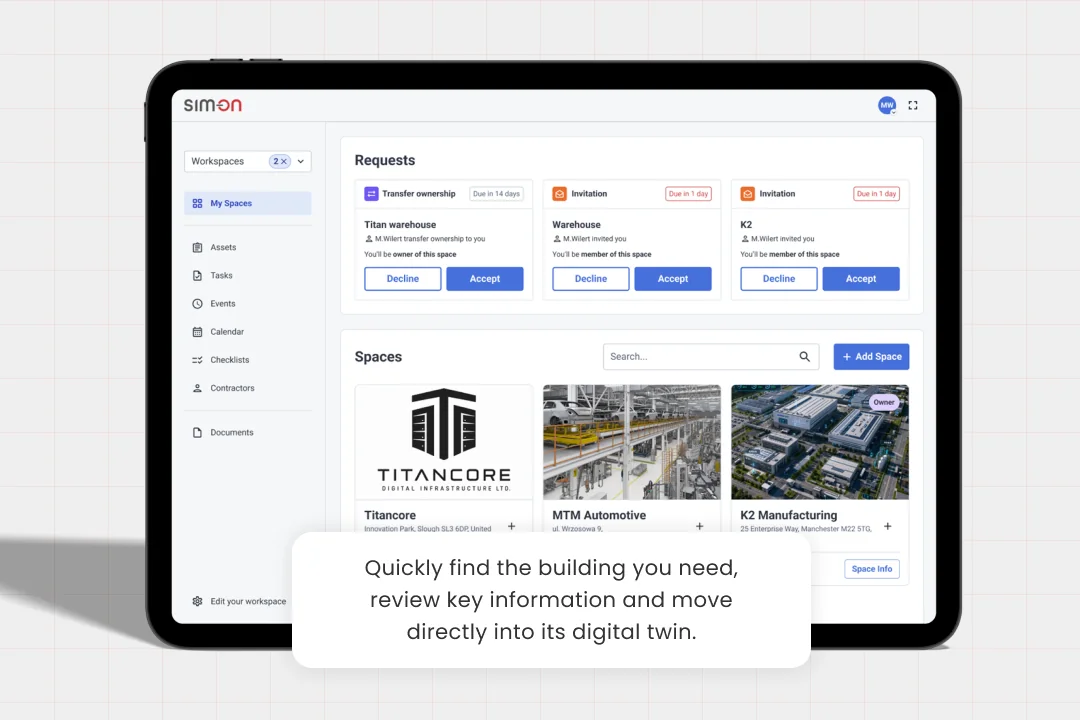Open the MW user avatar menu

886,105
